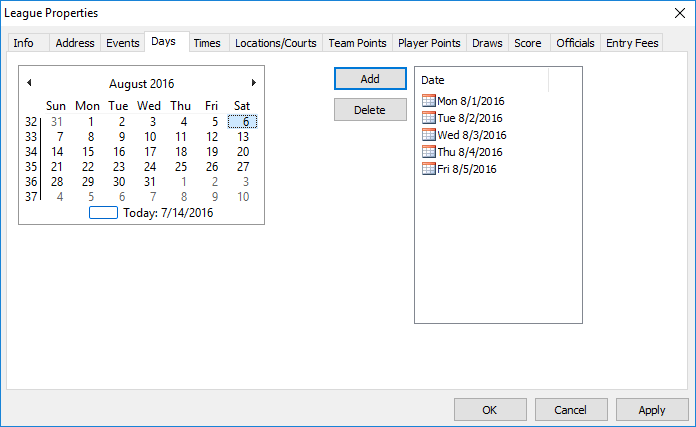Go to previous month with left arrow

coord(29,83)
